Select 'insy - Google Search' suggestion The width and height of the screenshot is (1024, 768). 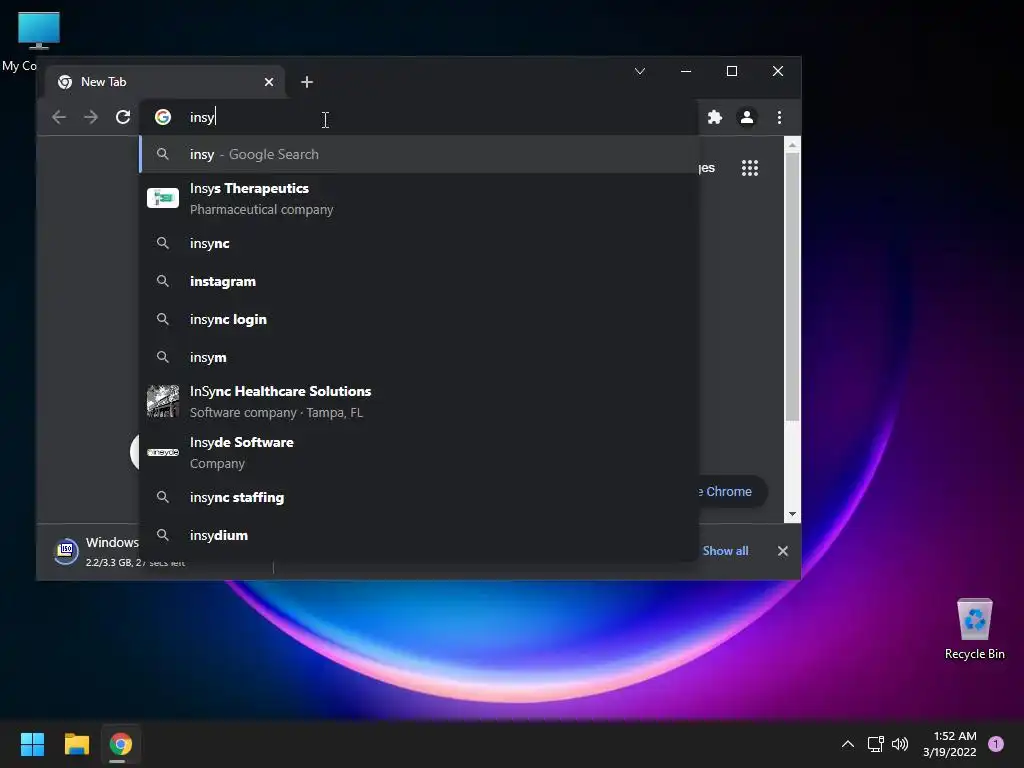click(x=419, y=154)
